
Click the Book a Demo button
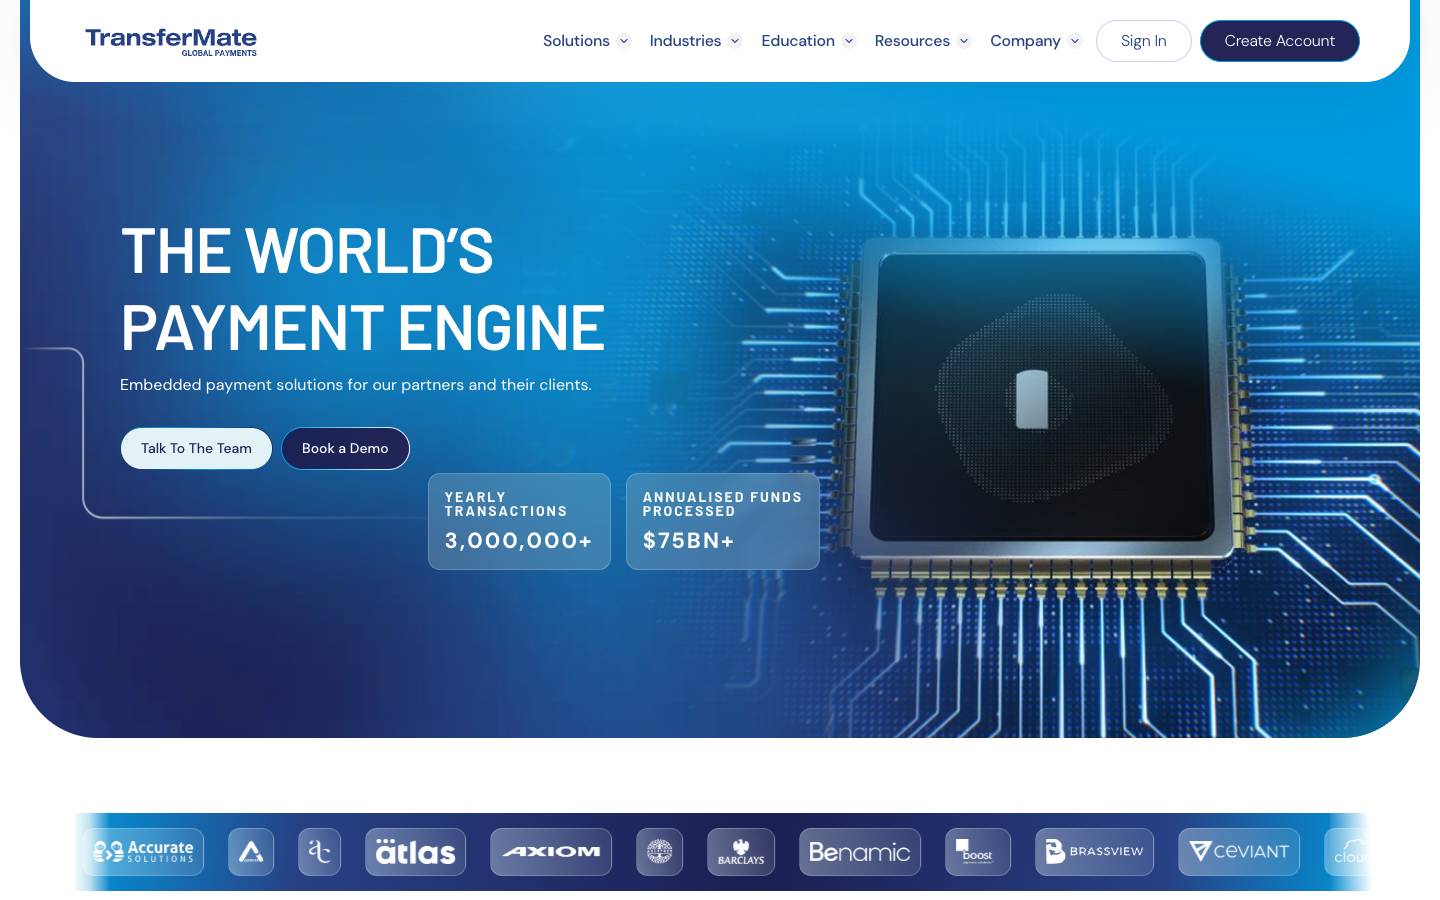click(345, 448)
